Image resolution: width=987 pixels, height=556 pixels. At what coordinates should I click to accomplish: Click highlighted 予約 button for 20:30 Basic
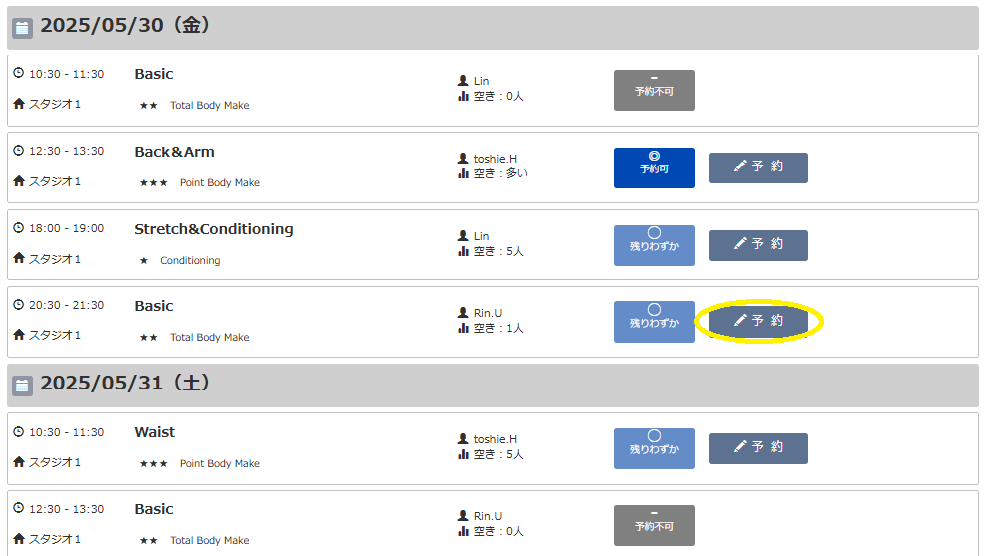[x=758, y=322]
